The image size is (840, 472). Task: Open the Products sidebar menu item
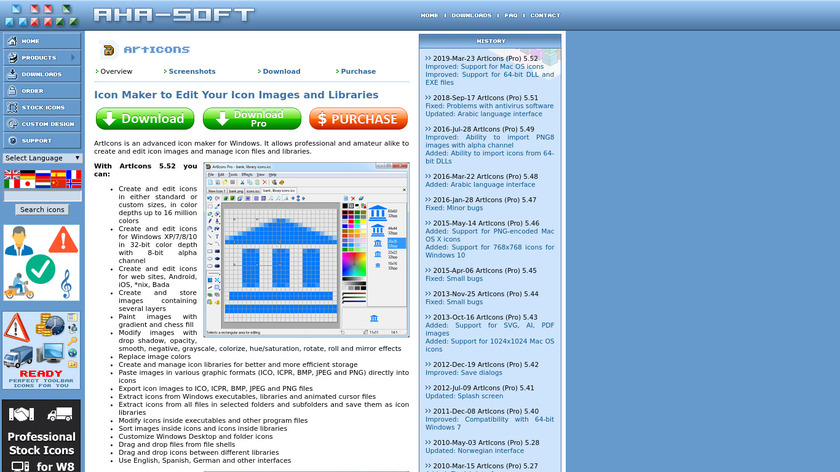tap(42, 57)
